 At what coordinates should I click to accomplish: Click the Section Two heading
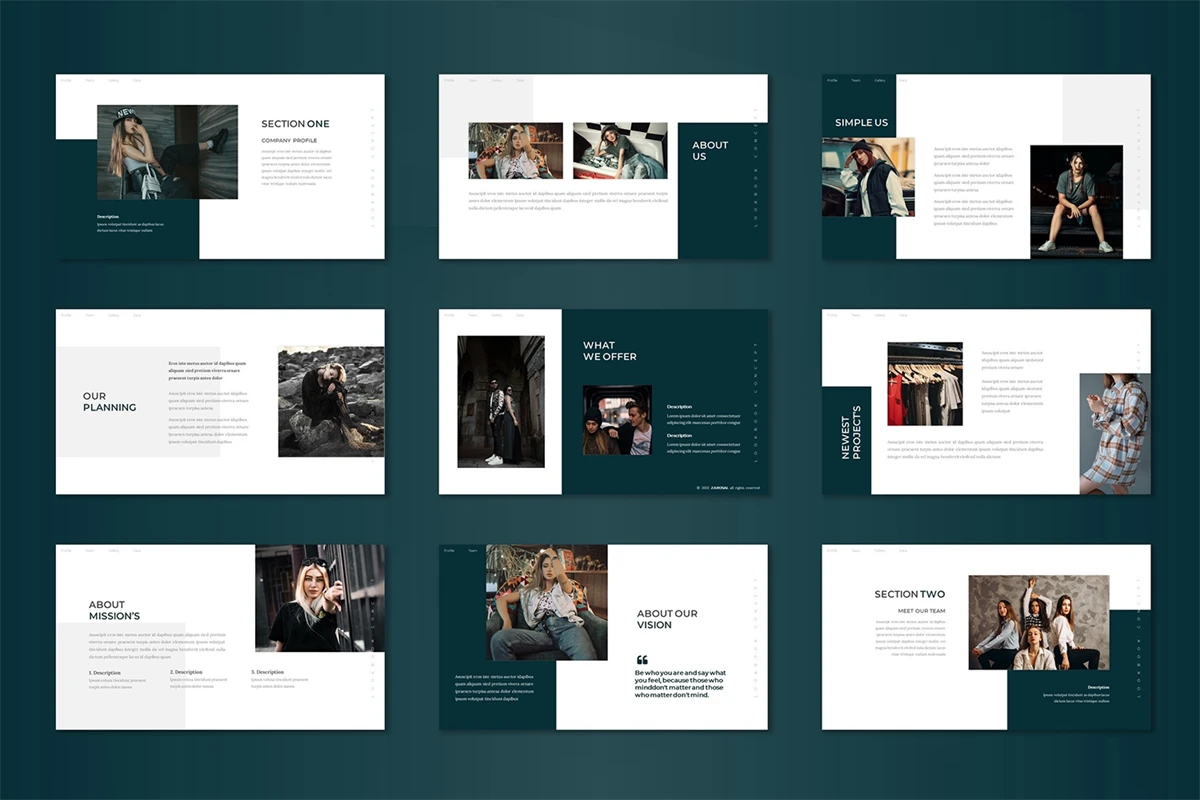coord(909,594)
